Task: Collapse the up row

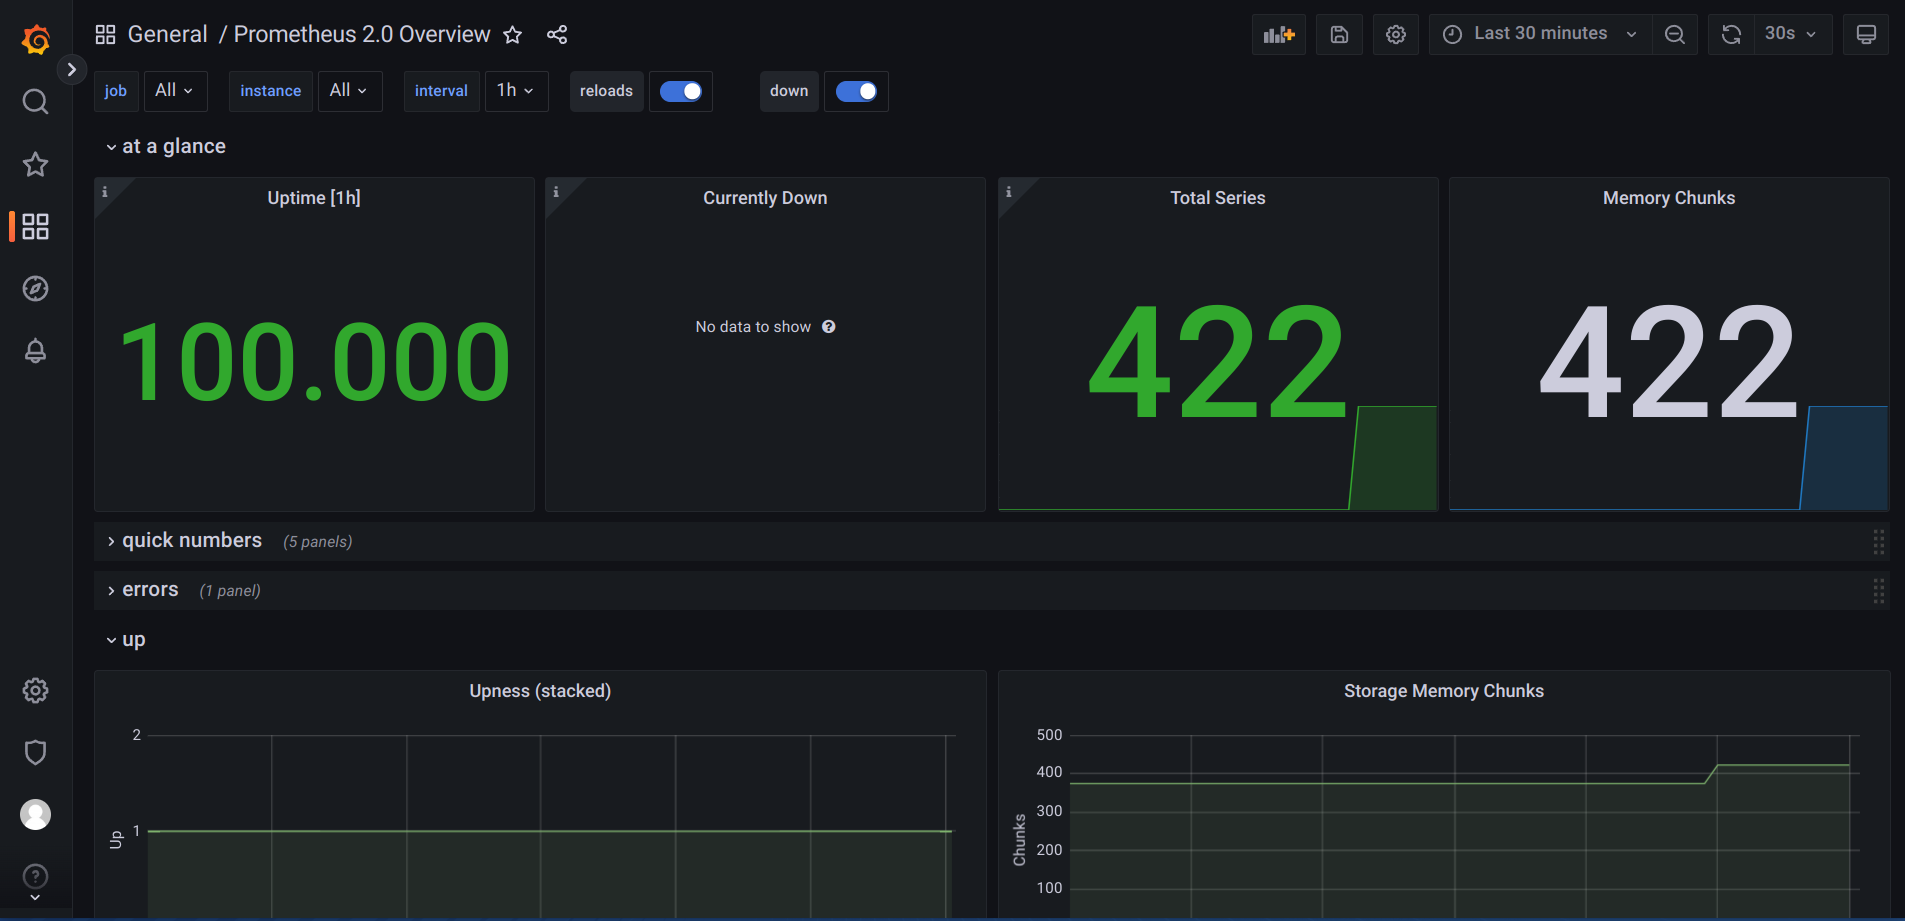Action: pos(126,640)
